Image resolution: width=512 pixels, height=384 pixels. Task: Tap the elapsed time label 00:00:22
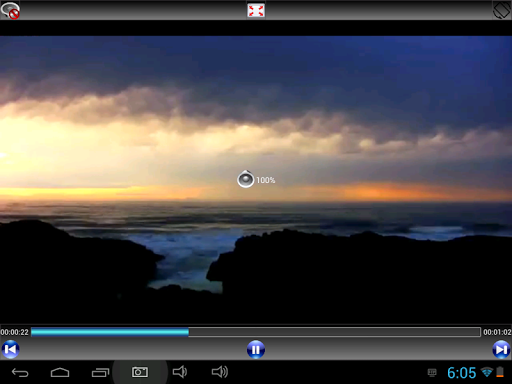(x=15, y=332)
